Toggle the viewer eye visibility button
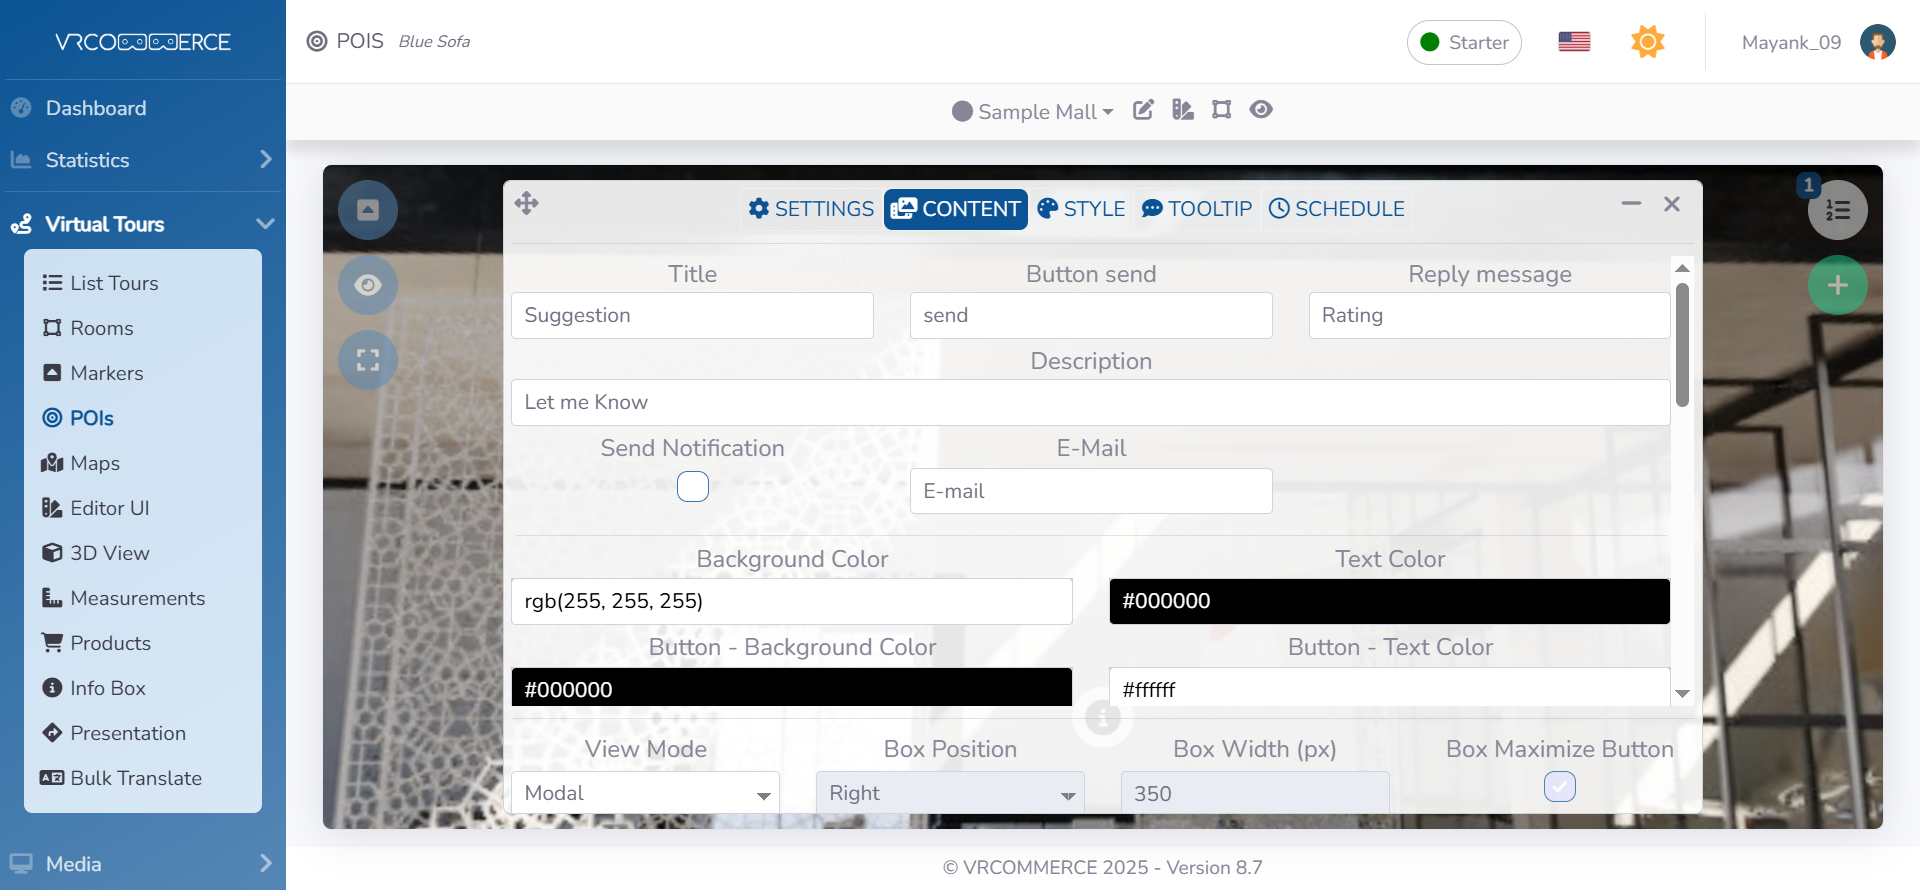Viewport: 1920px width, 890px height. tap(368, 285)
